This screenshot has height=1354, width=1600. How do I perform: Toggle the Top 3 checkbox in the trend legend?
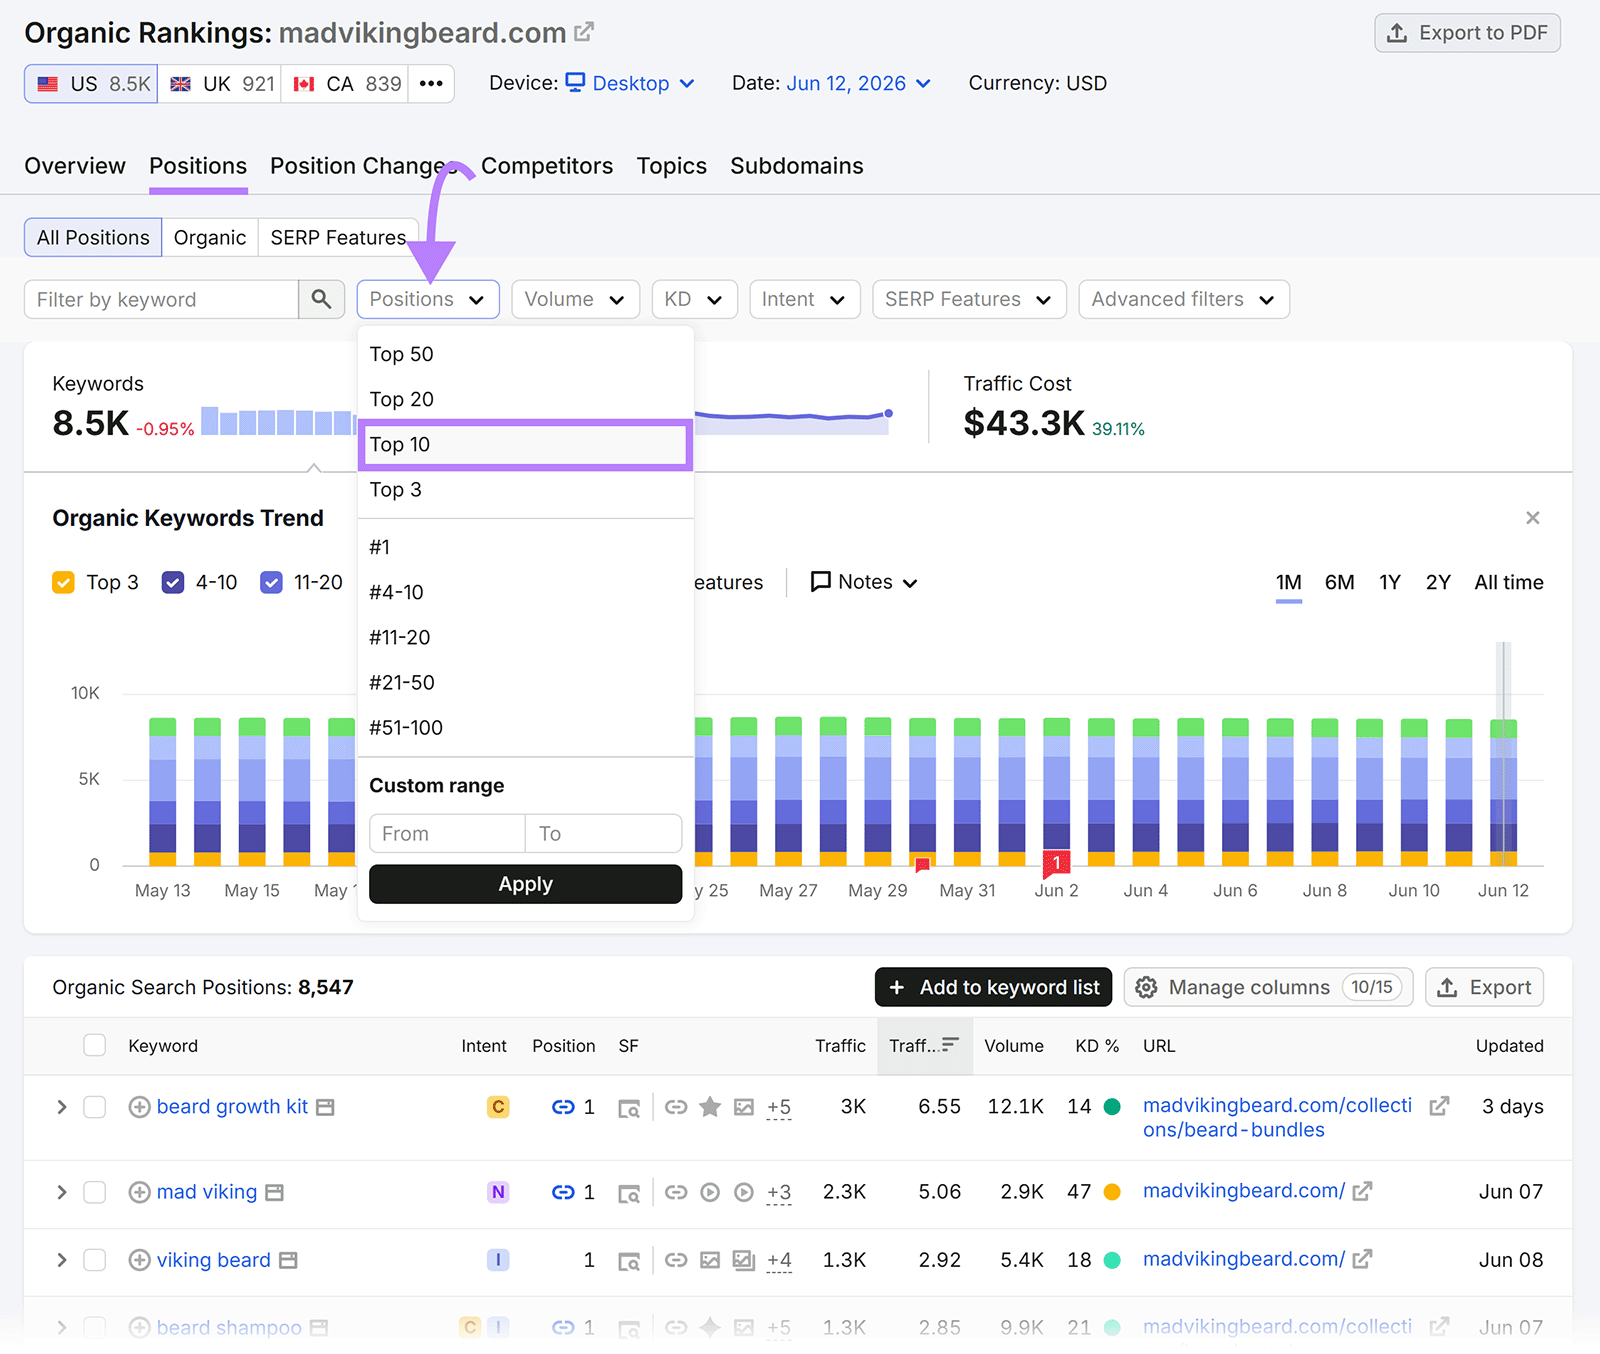[x=63, y=582]
